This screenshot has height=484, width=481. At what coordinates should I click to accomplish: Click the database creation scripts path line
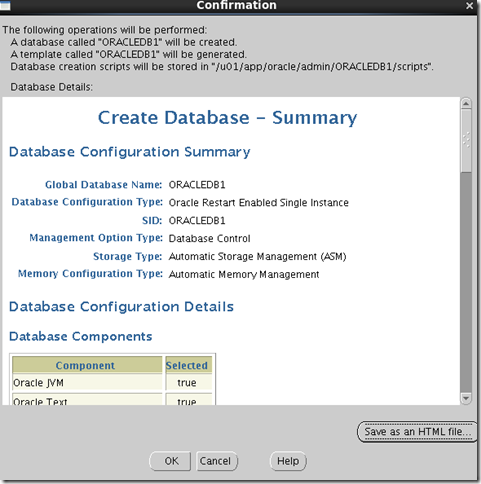pos(222,67)
